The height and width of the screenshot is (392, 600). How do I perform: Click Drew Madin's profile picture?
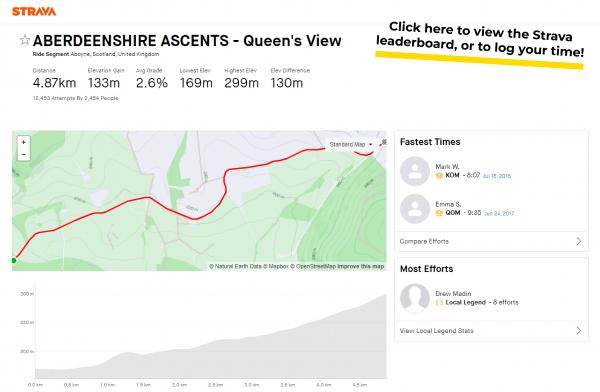tap(415, 298)
